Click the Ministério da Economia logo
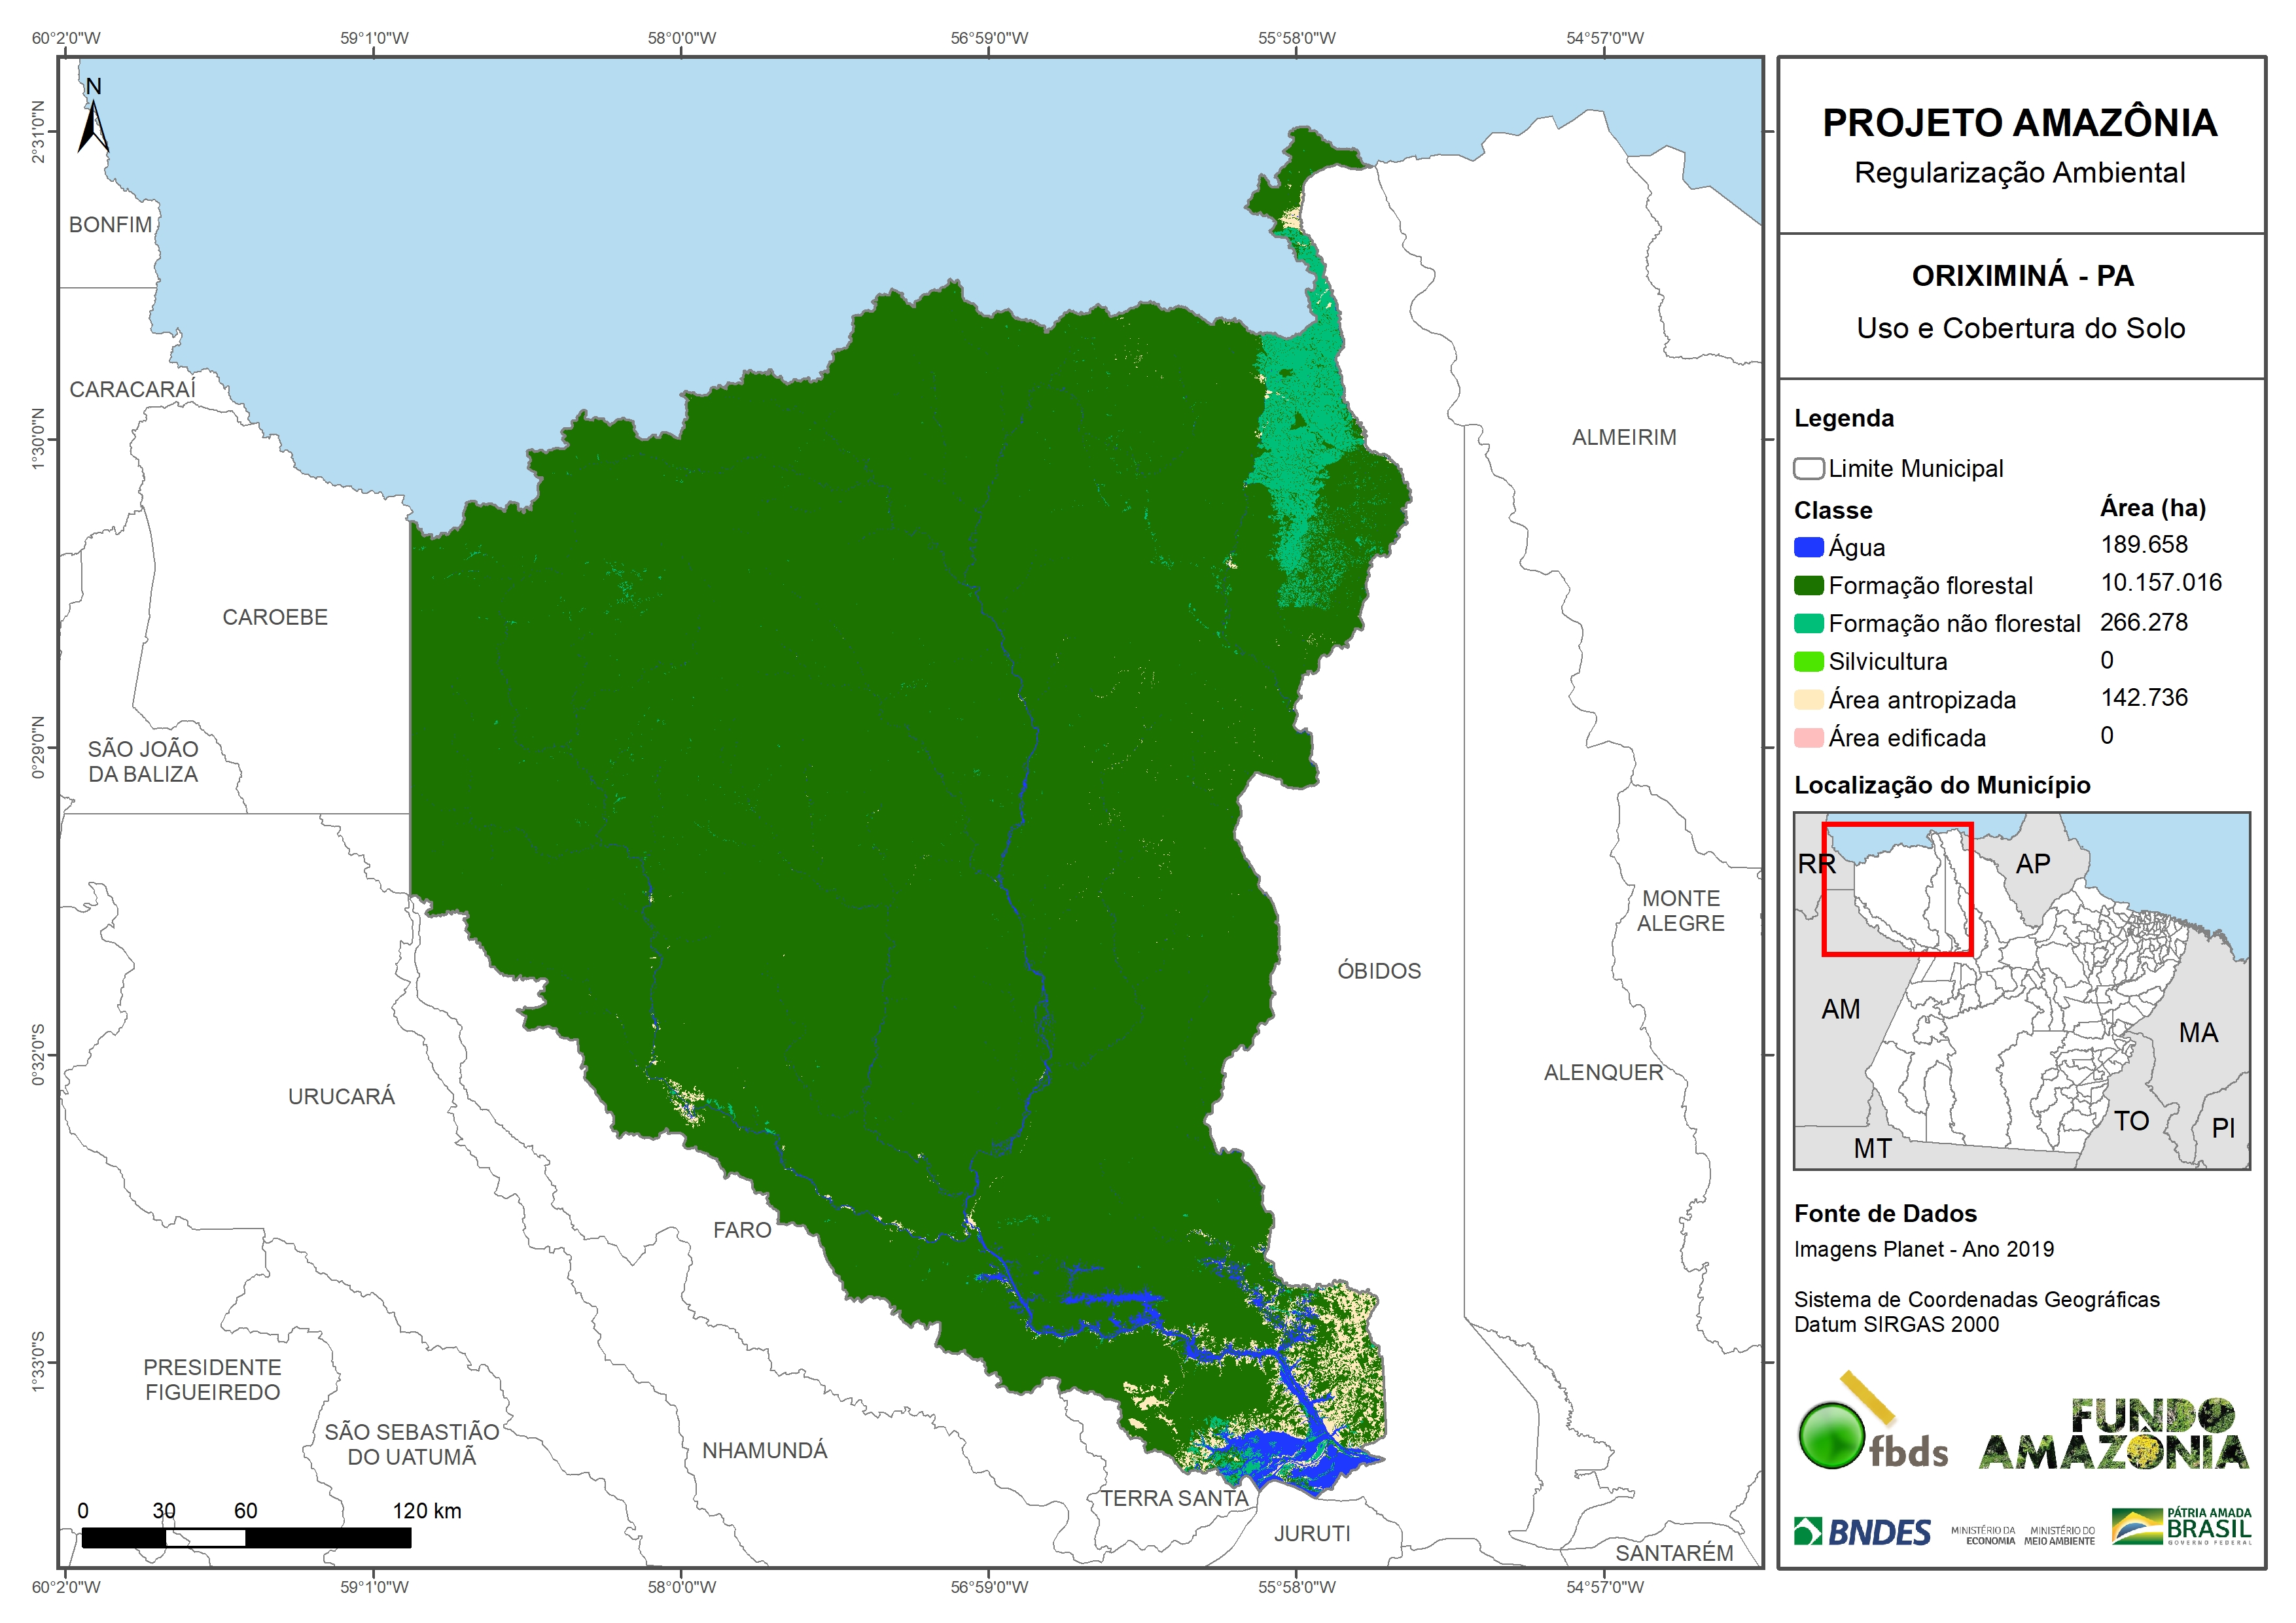This screenshot has height=1623, width=2296. tap(1983, 1535)
